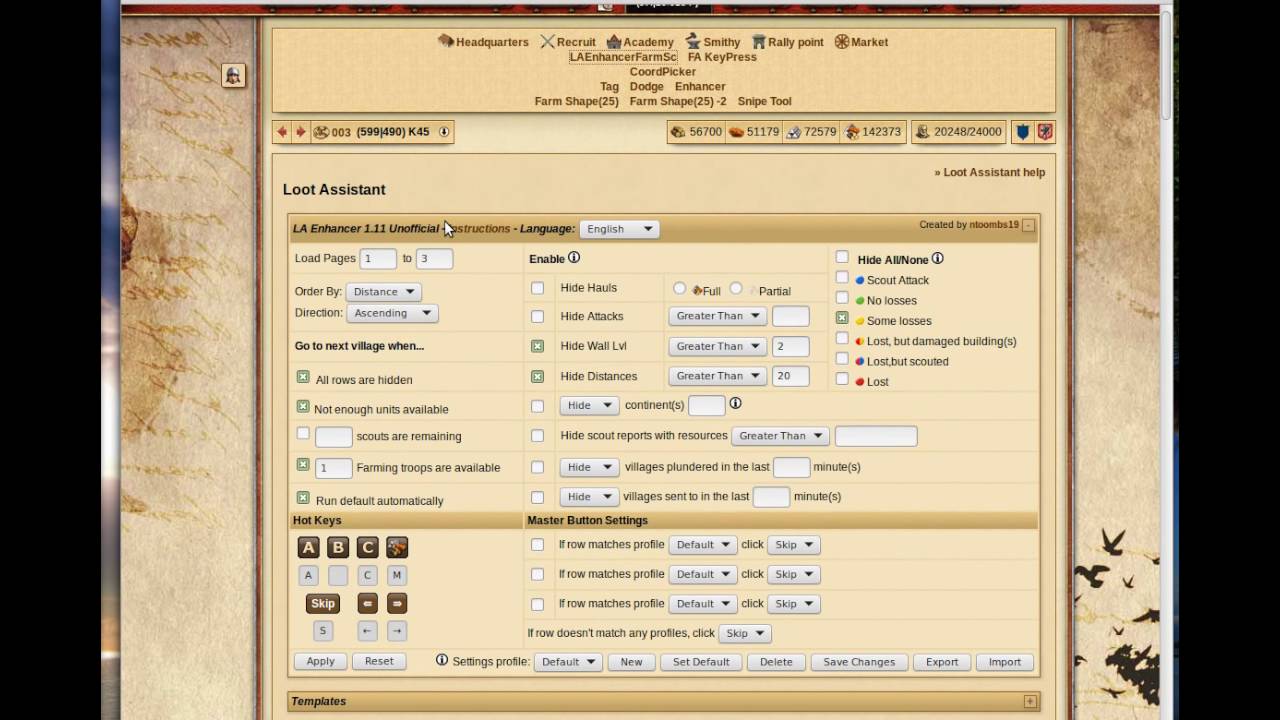
Task: Click the iron resource icon showing 72579
Action: [793, 132]
